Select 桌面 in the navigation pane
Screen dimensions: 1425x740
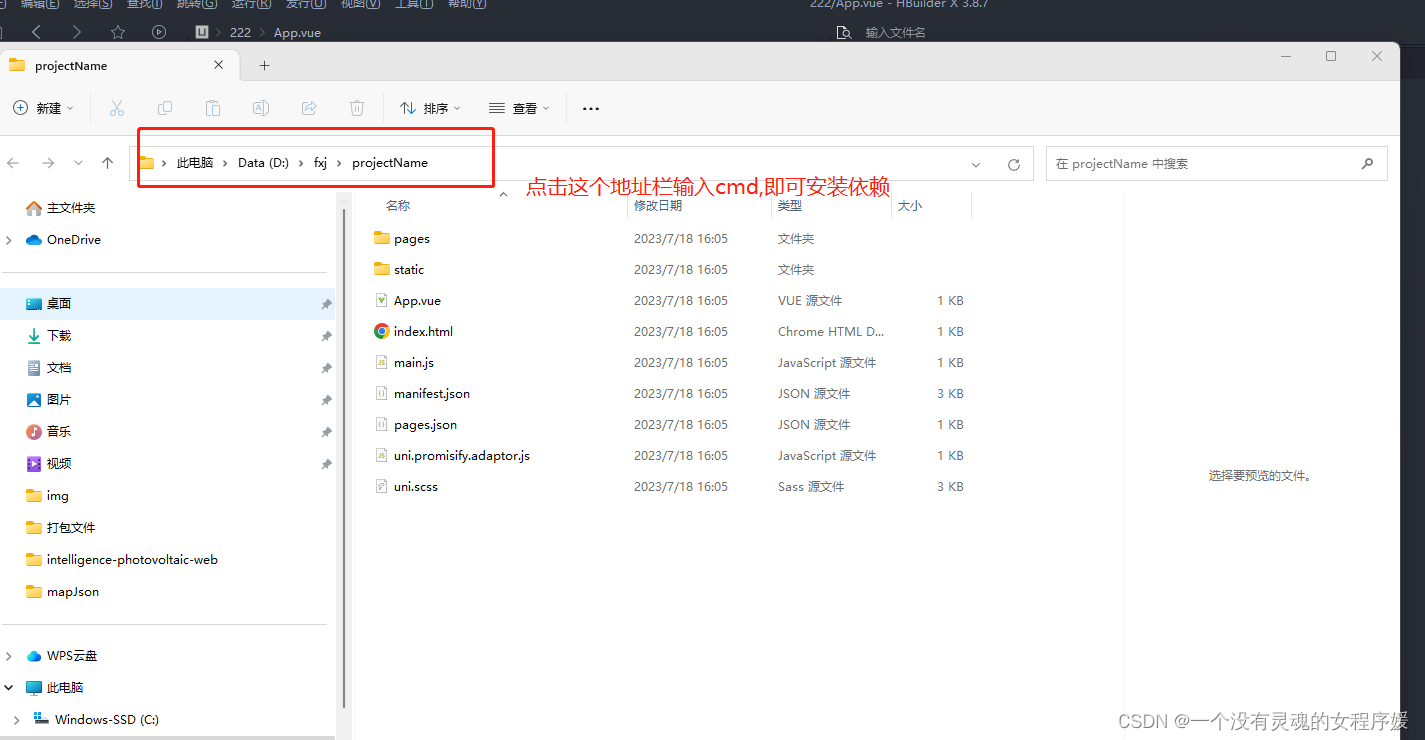click(x=168, y=304)
